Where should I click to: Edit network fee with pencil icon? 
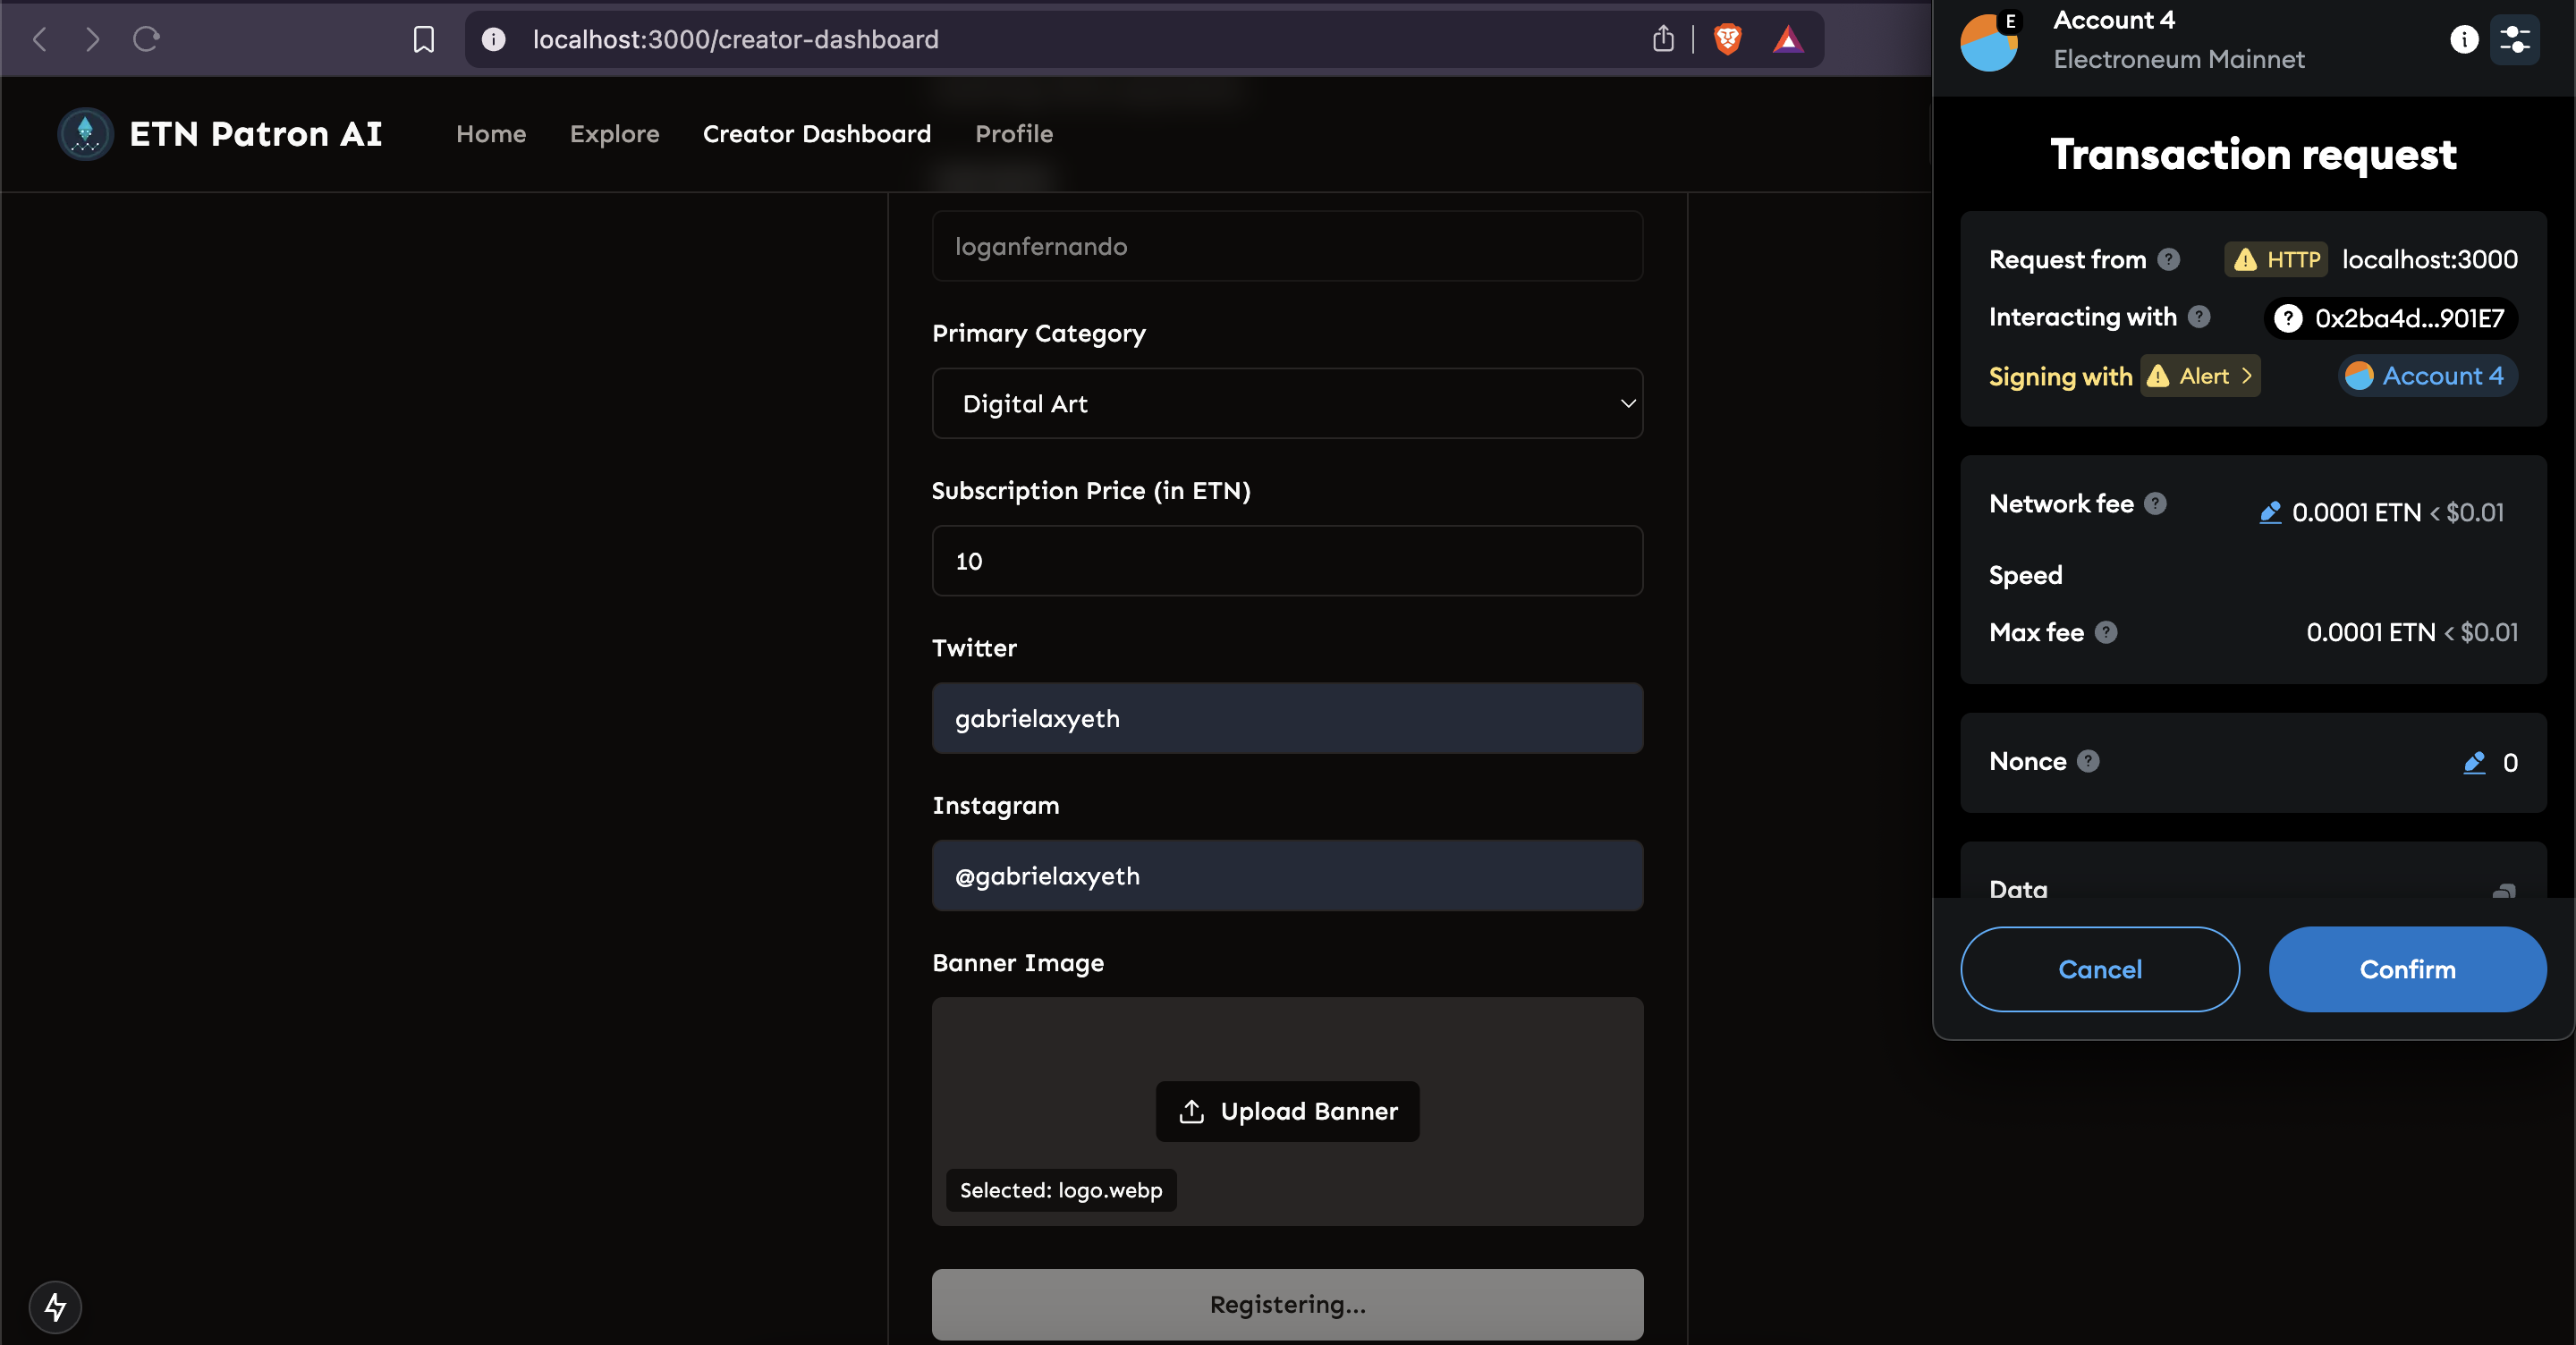pos(2270,512)
